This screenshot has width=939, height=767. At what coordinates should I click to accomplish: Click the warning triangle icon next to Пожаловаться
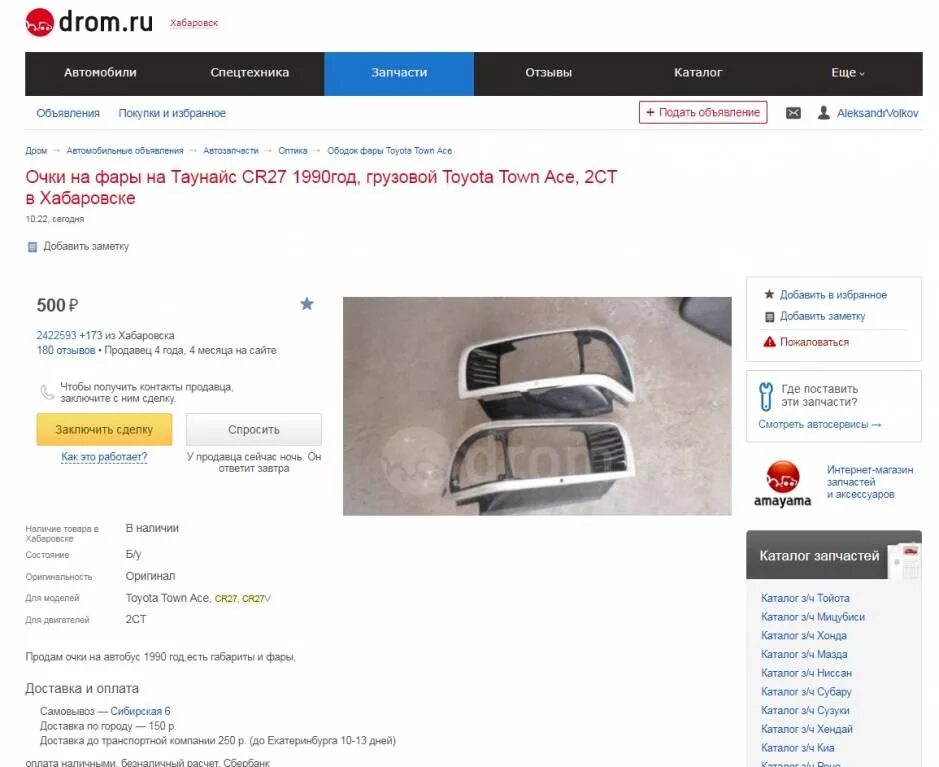pos(770,342)
